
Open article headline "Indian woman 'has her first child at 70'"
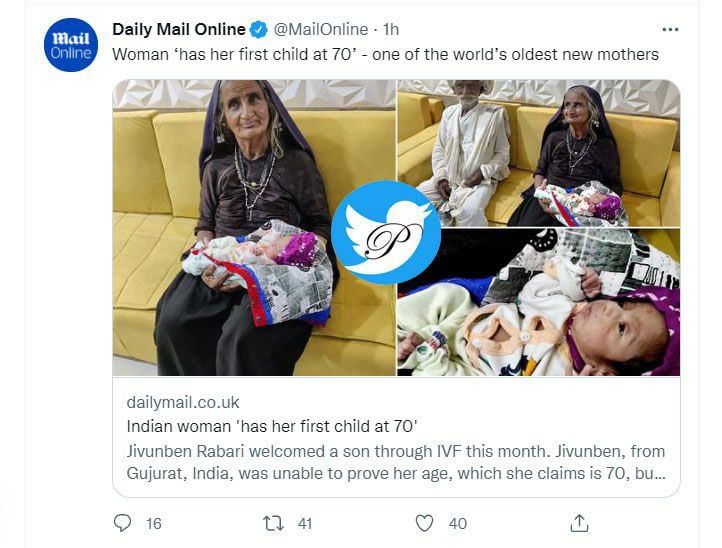tap(272, 426)
